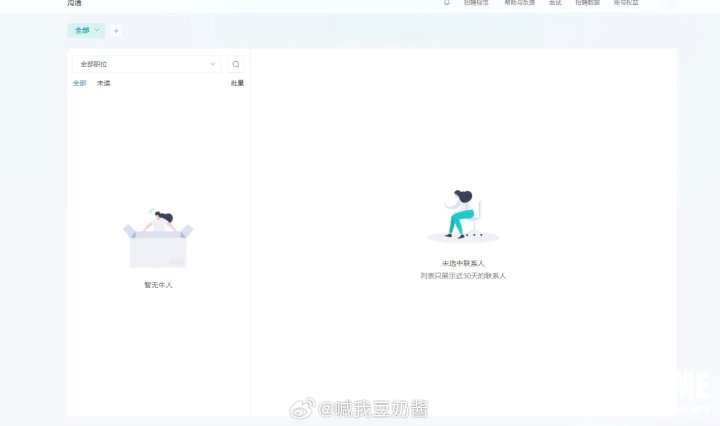Image resolution: width=720 pixels, height=426 pixels.
Task: Open 招聘规范 in the top navigation
Action: 476,3
